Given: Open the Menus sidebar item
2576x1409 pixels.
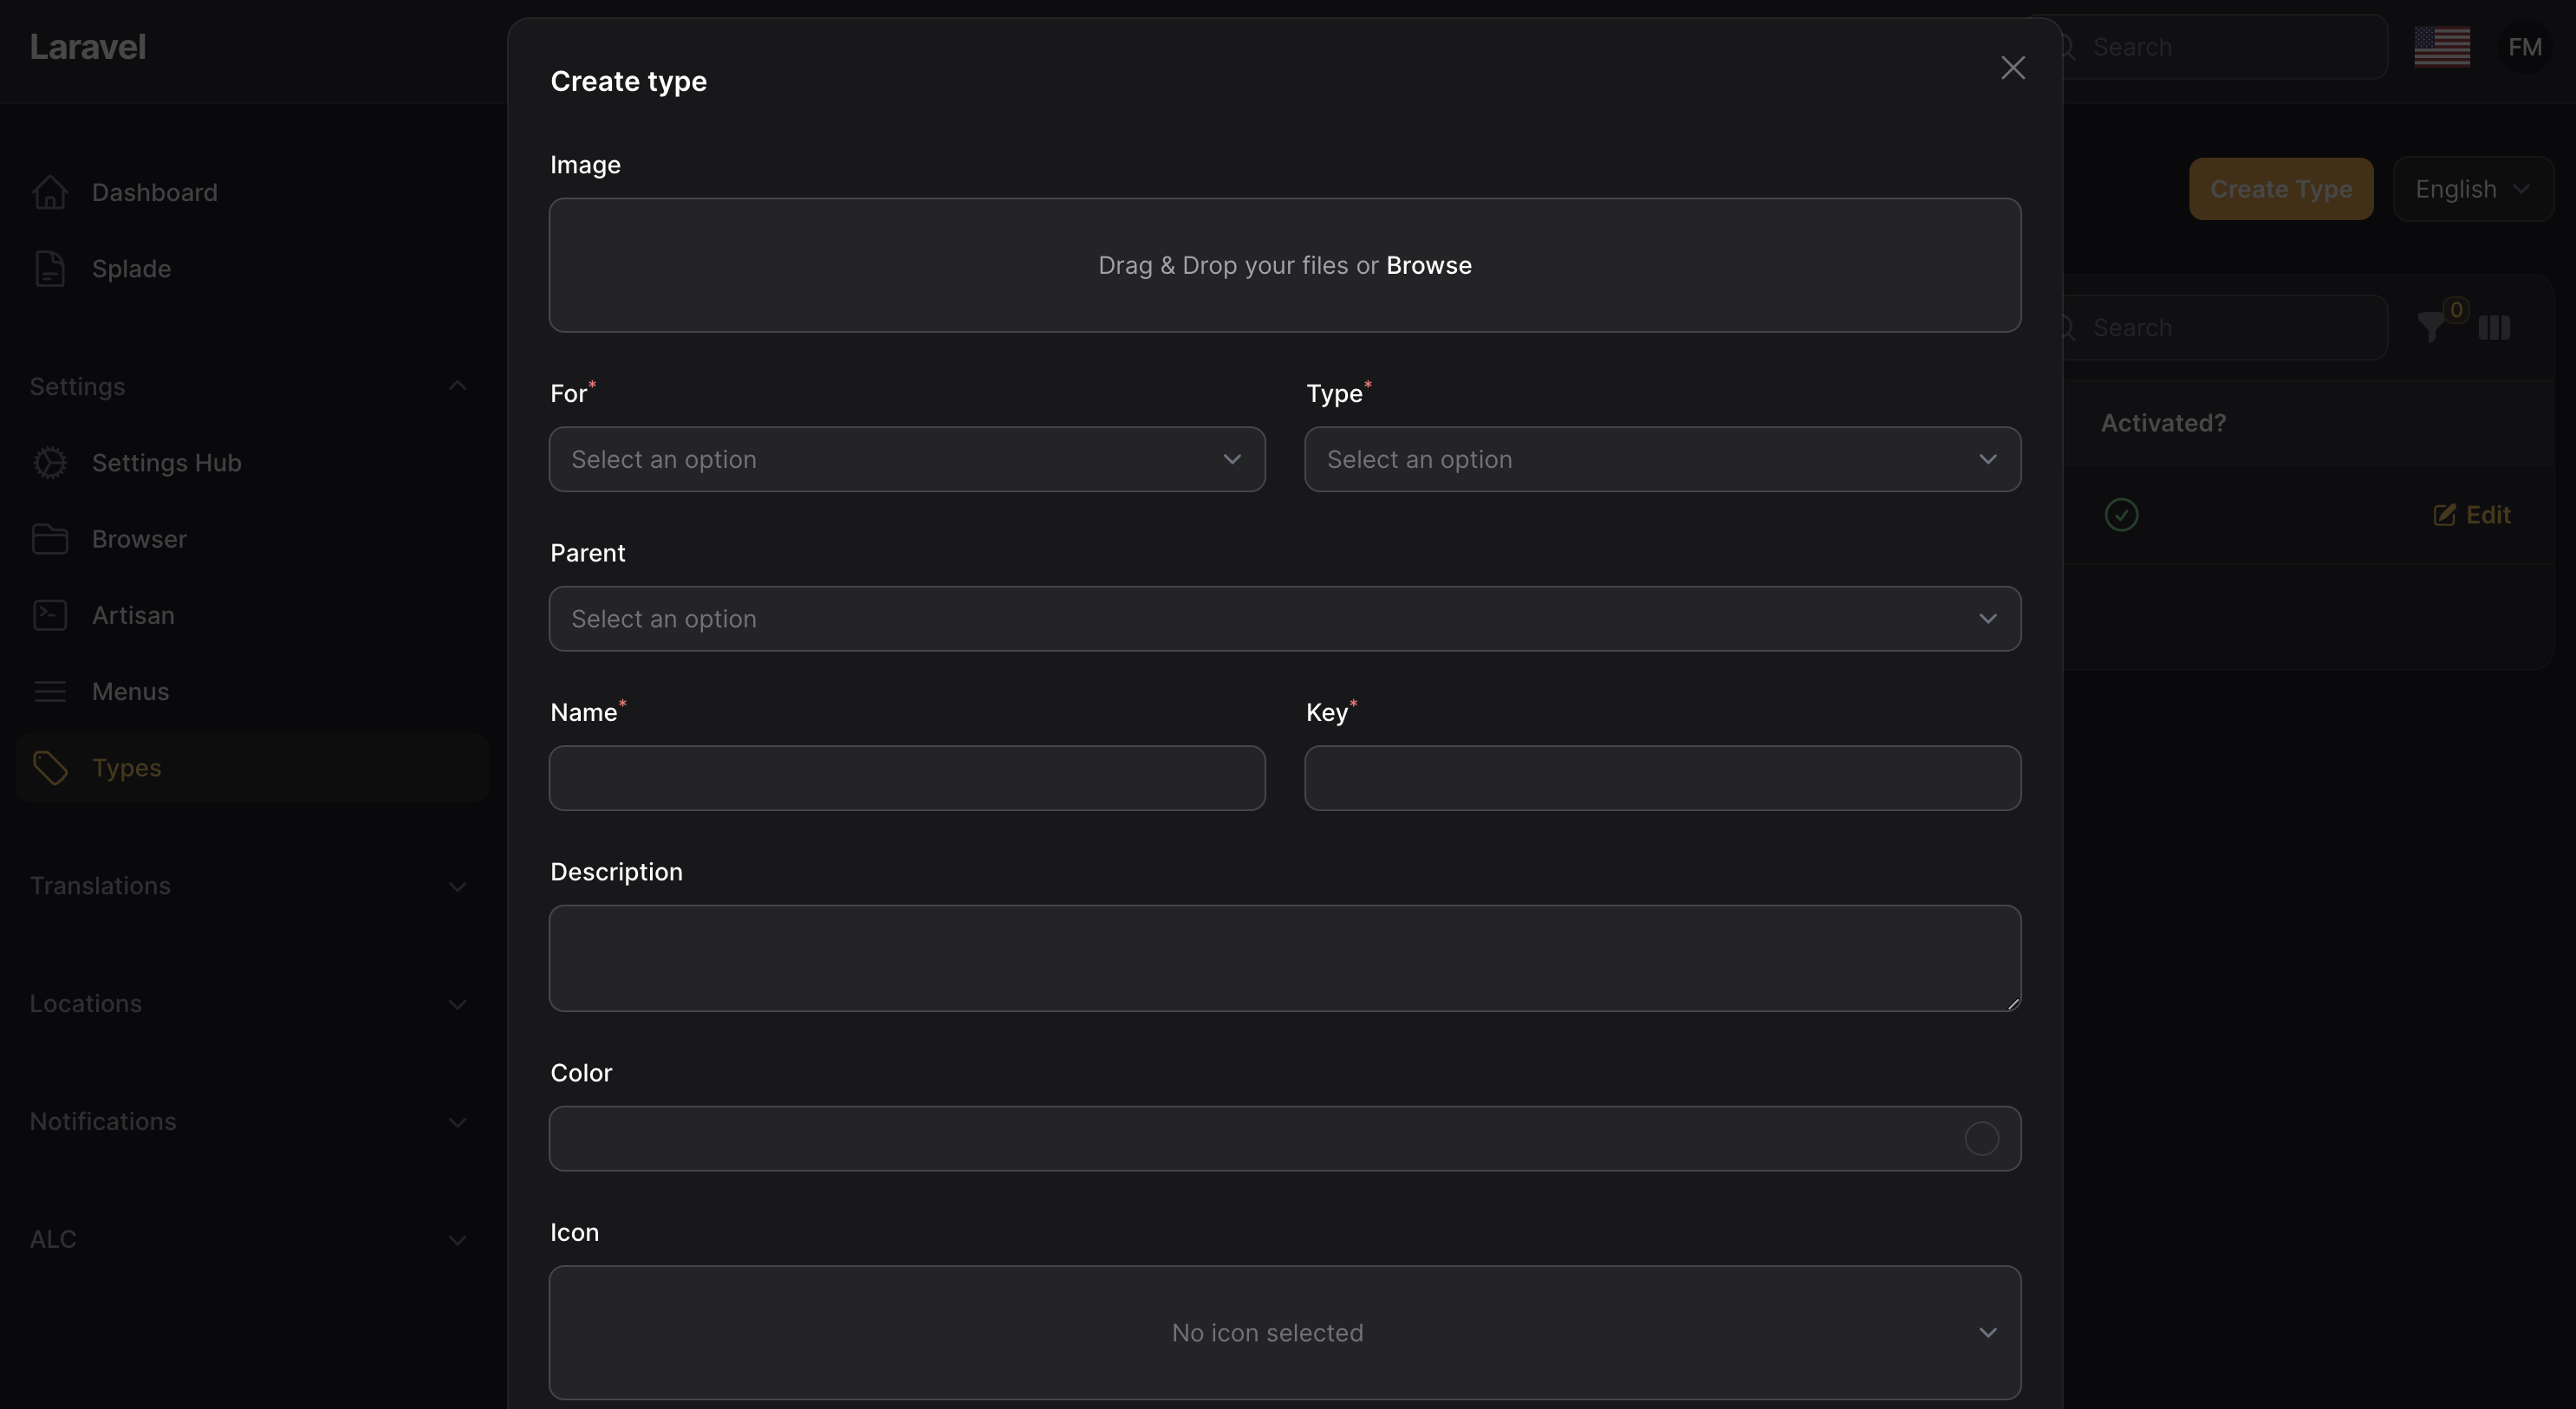Looking at the screenshot, I should [x=130, y=691].
